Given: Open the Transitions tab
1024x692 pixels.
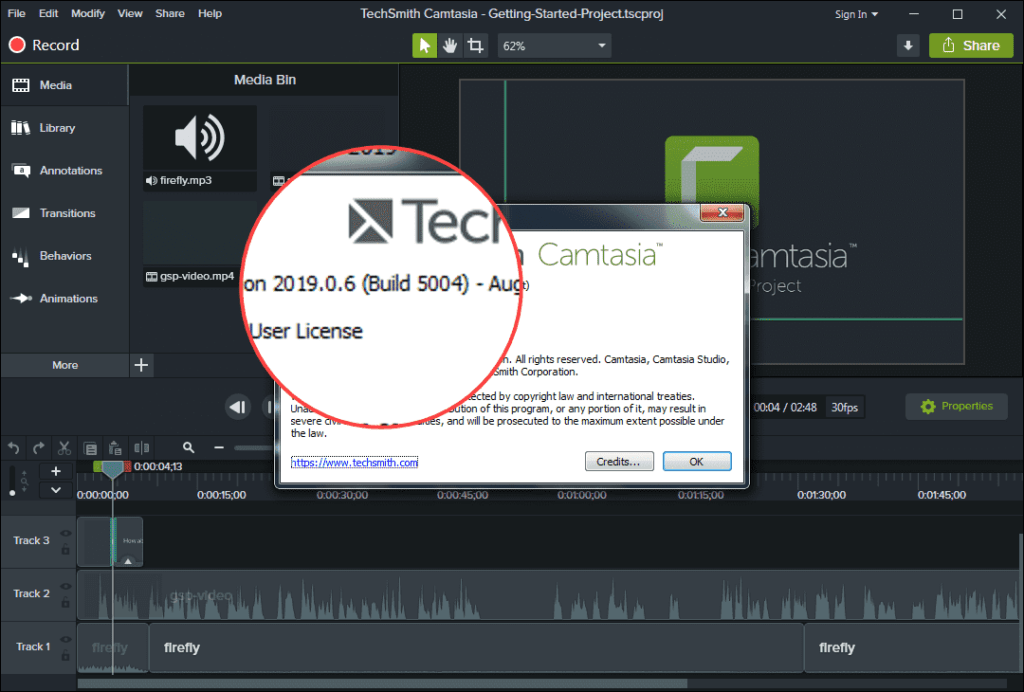Looking at the screenshot, I should (x=64, y=213).
